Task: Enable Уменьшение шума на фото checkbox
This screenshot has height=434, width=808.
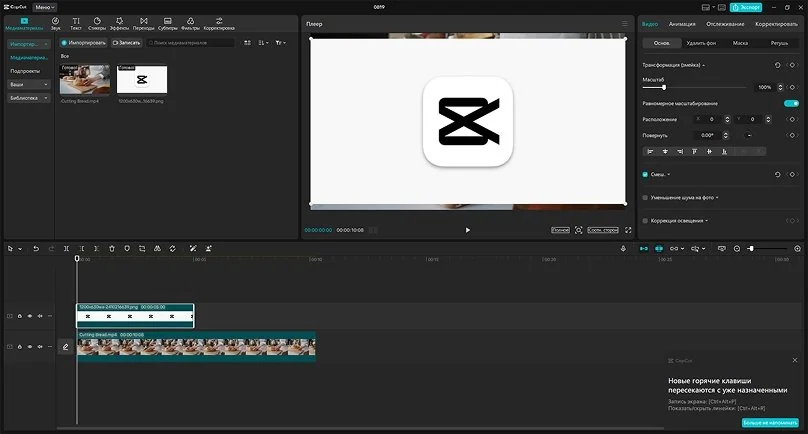Action: click(x=645, y=197)
